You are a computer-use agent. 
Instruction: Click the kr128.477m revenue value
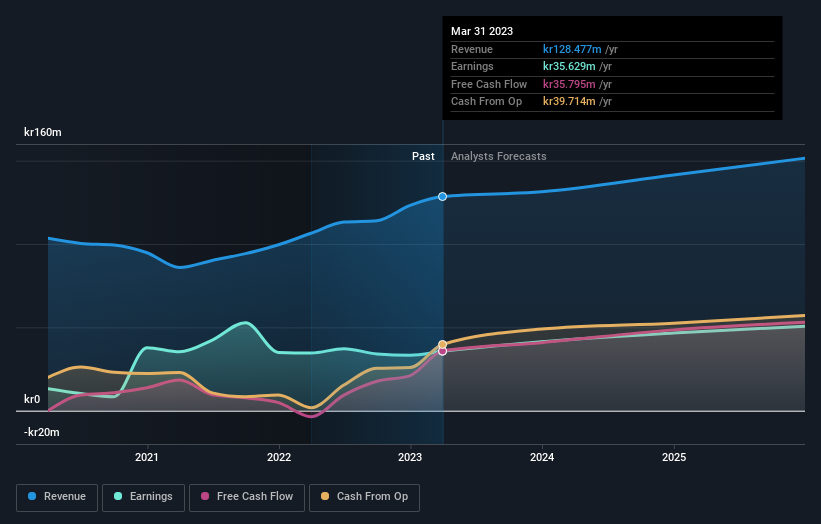572,49
